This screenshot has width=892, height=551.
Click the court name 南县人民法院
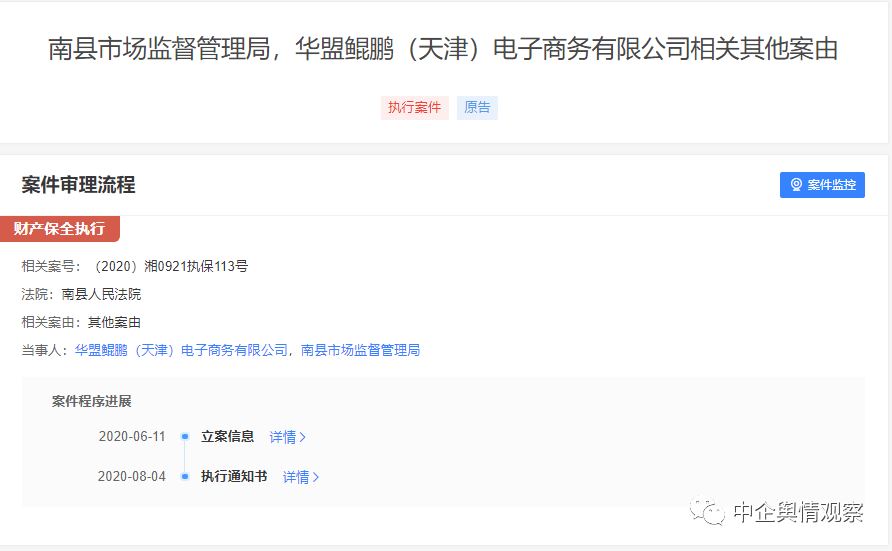(101, 294)
